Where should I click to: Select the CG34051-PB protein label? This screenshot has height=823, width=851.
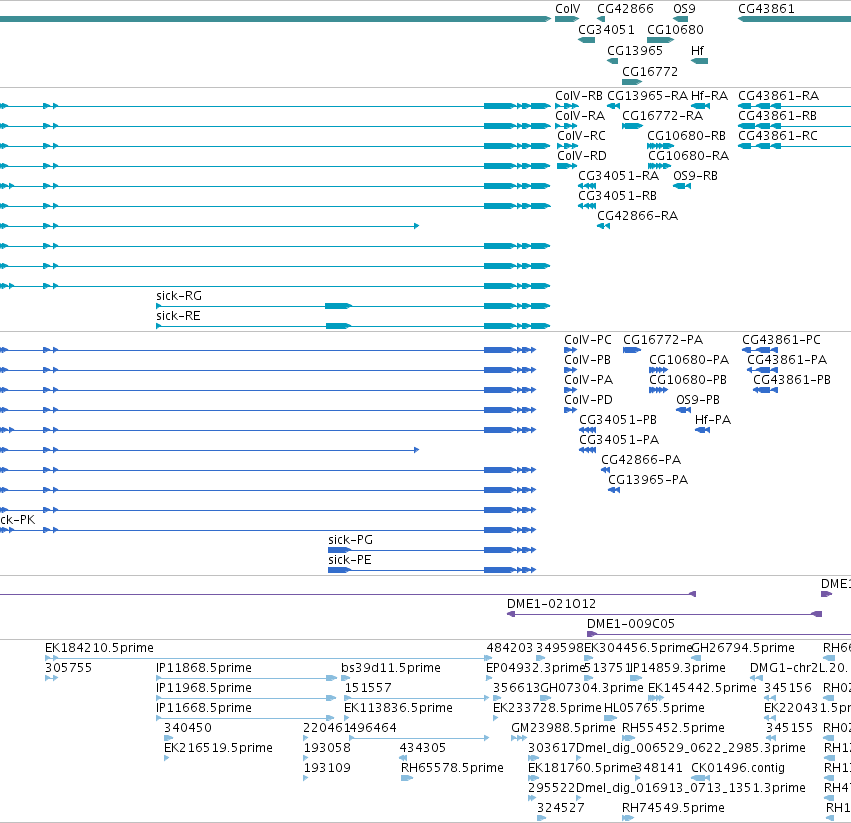pyautogui.click(x=618, y=420)
